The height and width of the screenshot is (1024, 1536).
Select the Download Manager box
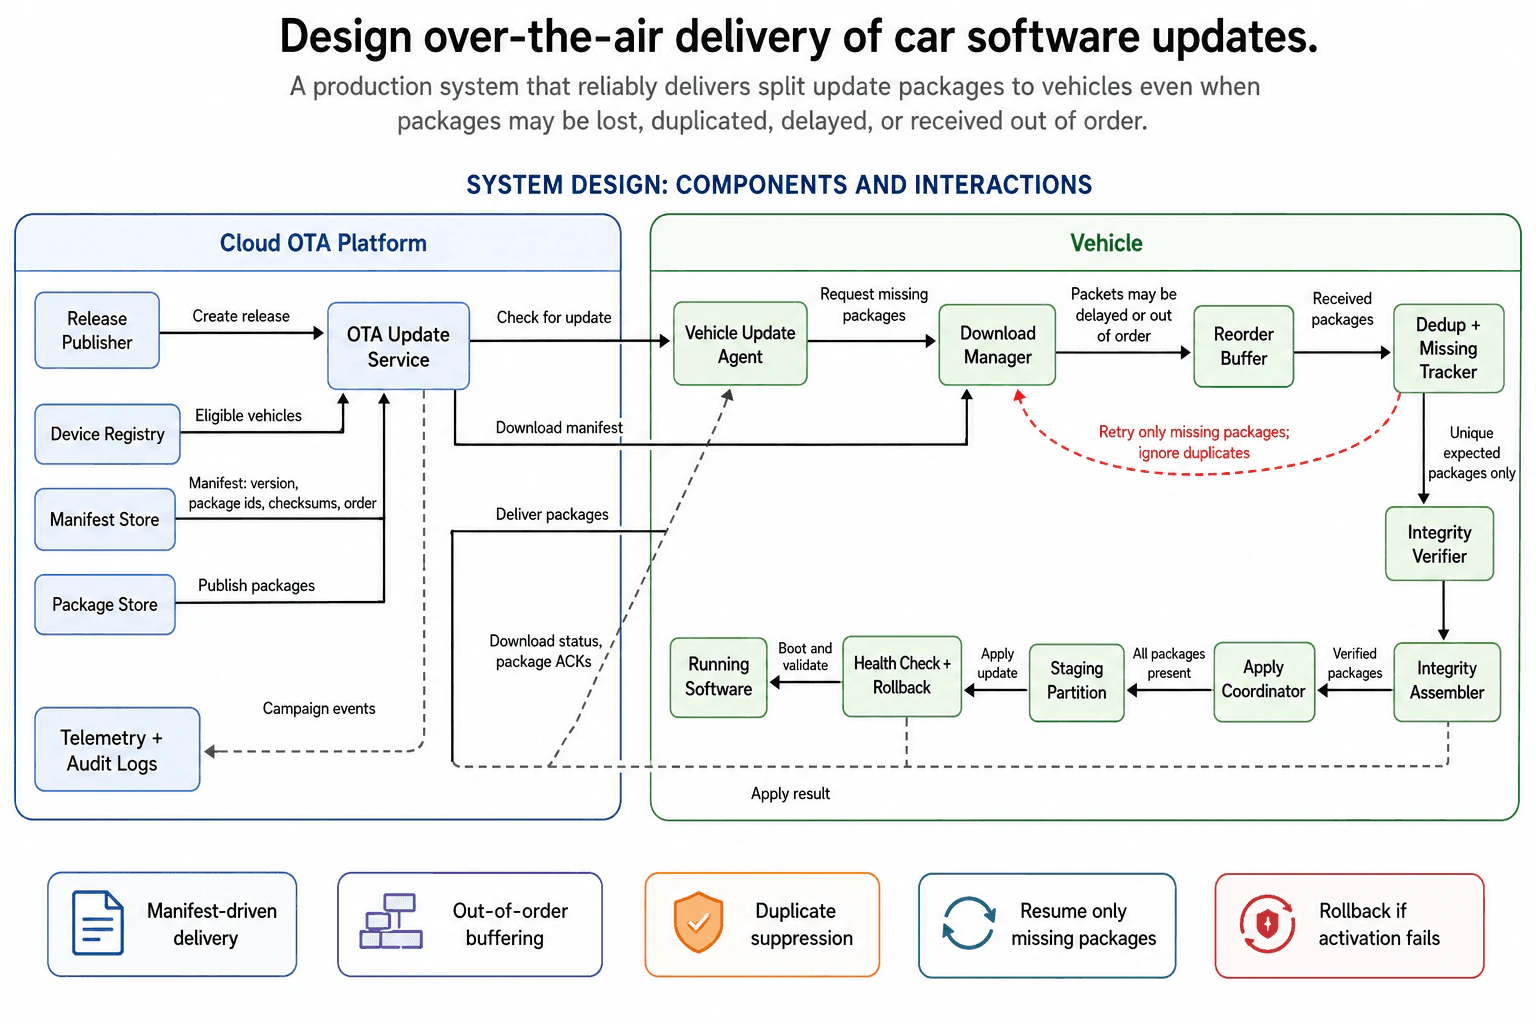pyautogui.click(x=997, y=345)
